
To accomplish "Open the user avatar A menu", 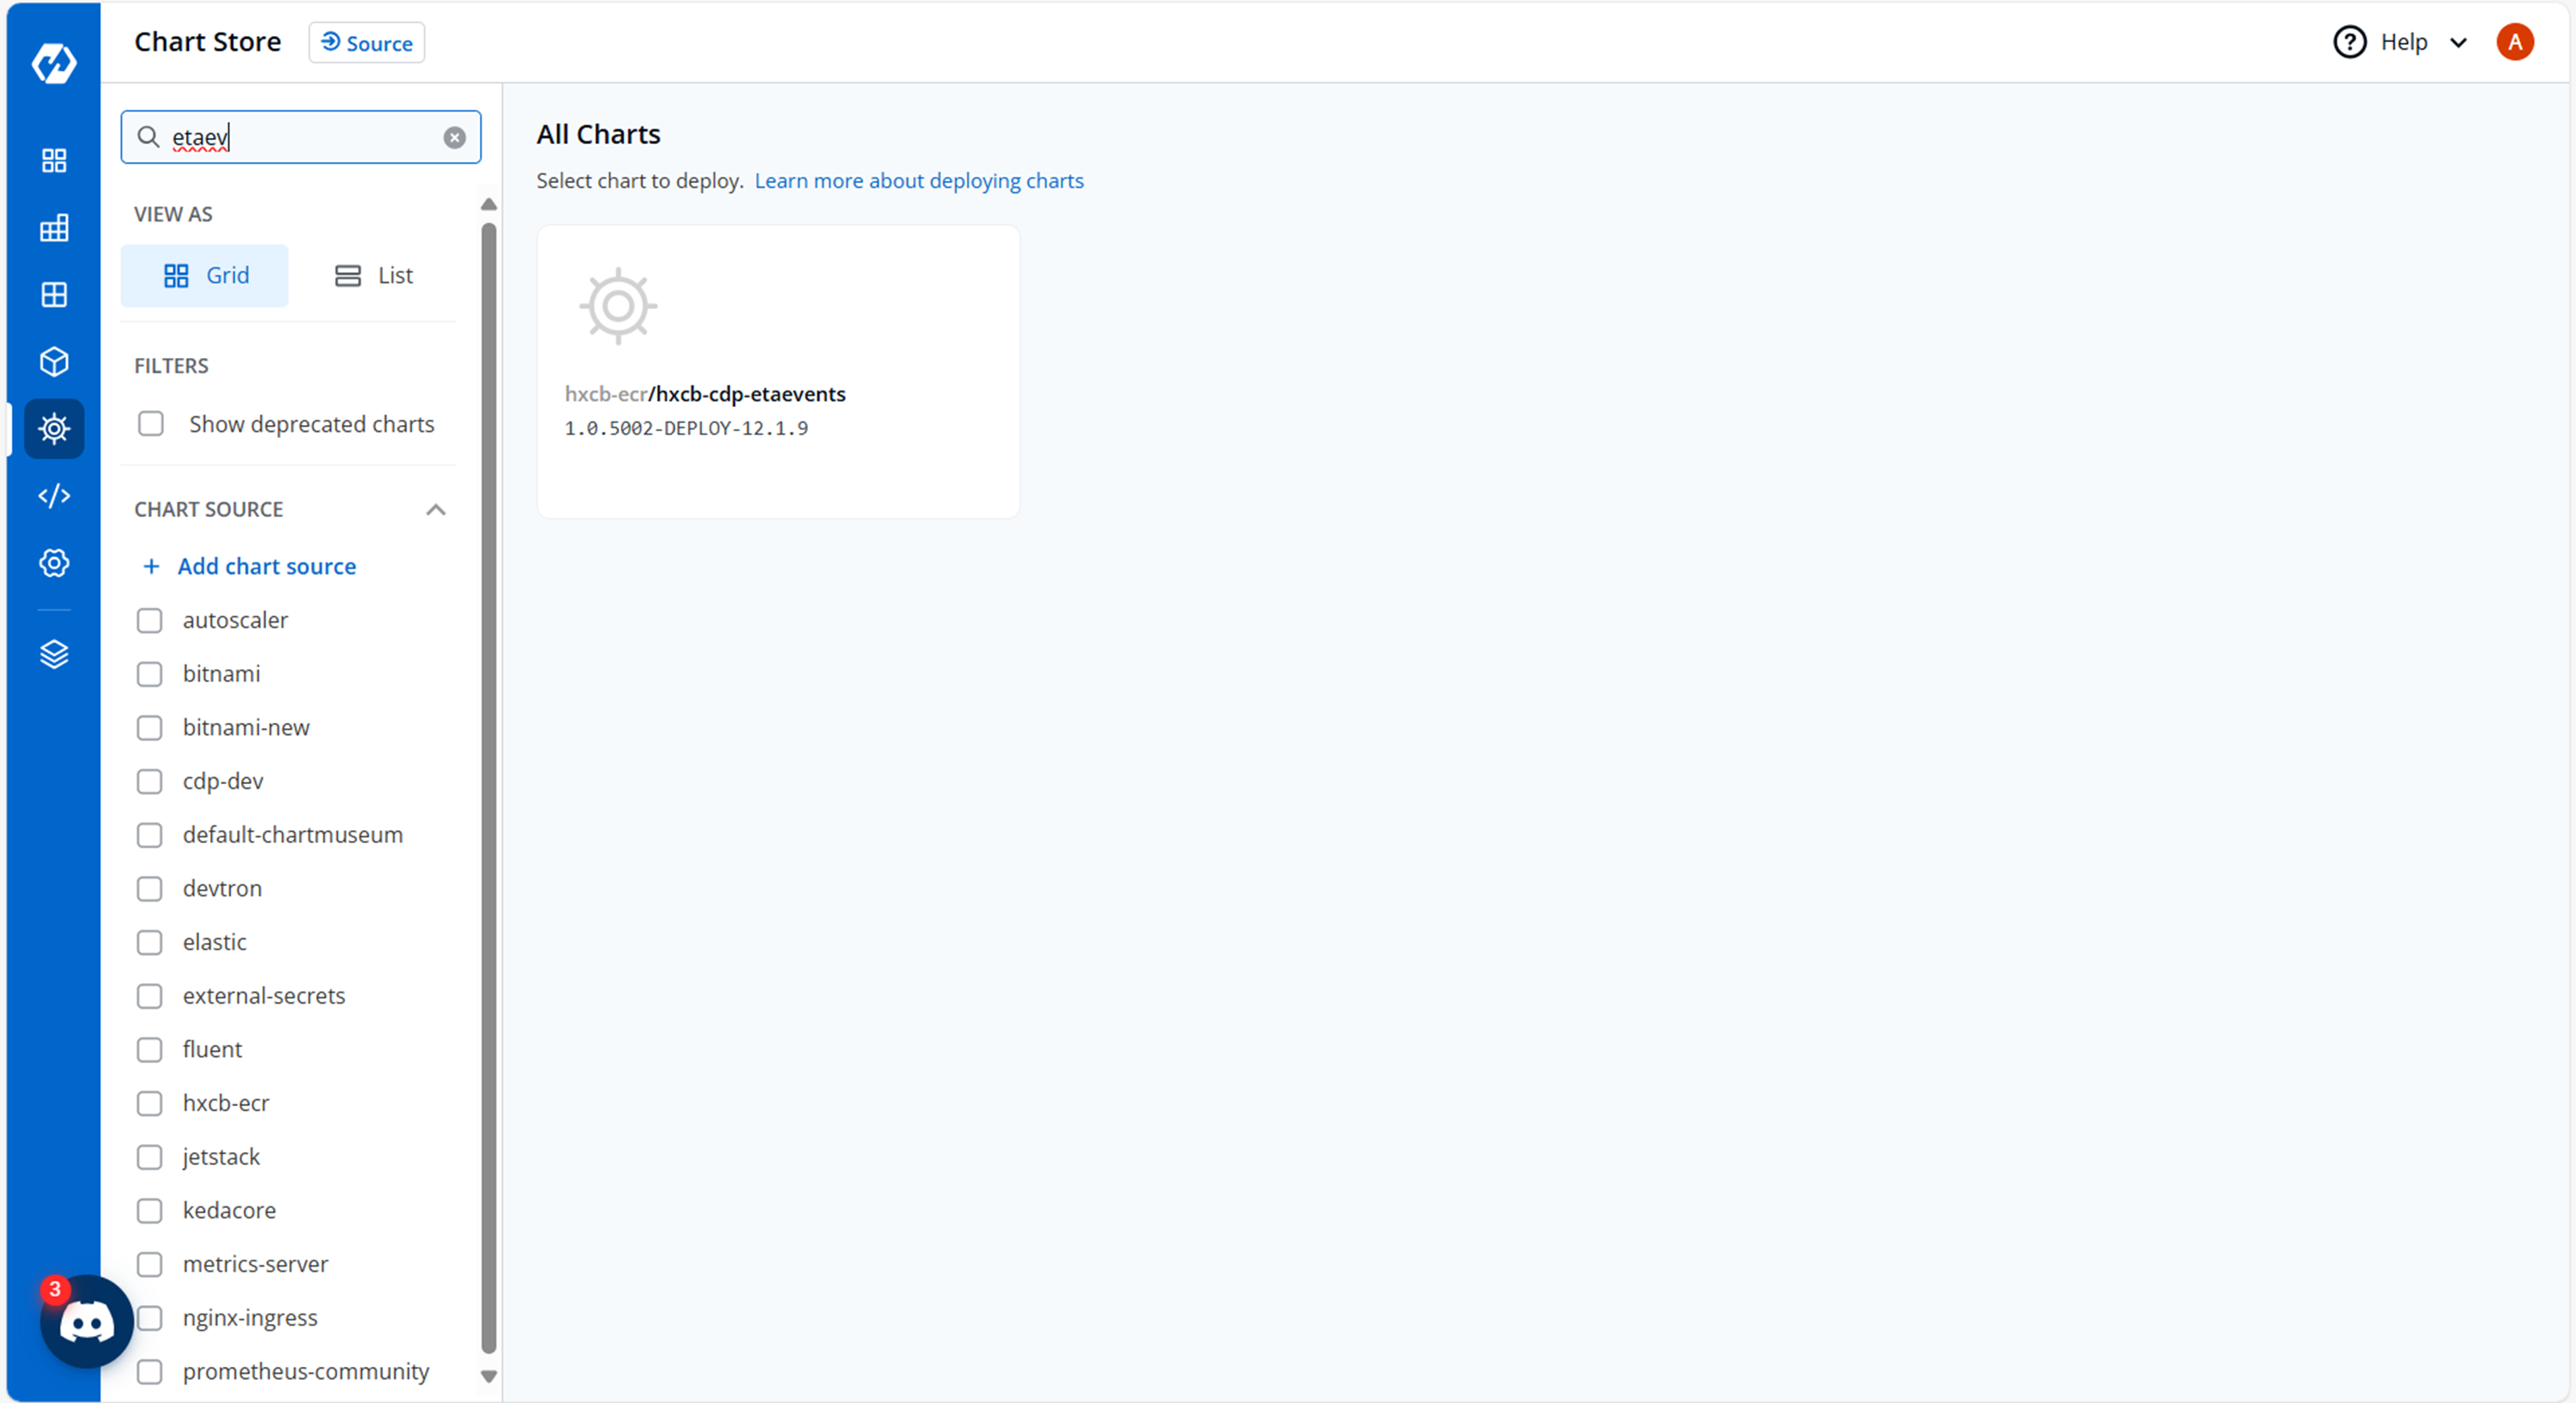I will [x=2513, y=42].
